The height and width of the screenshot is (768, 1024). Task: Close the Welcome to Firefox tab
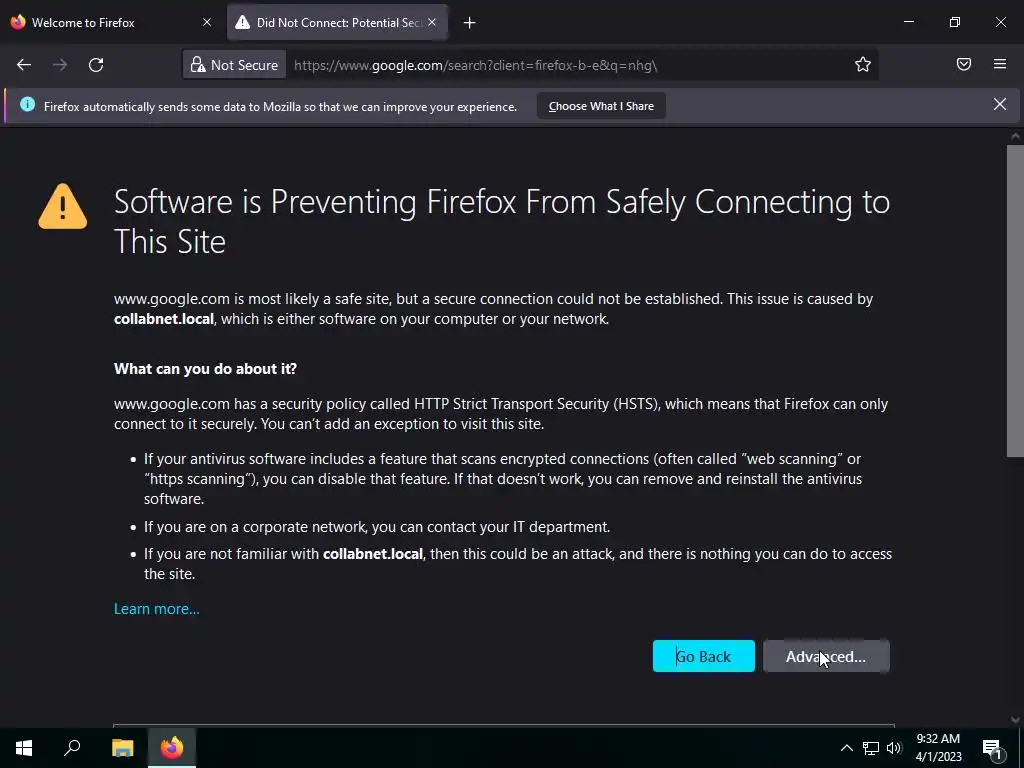tap(207, 22)
